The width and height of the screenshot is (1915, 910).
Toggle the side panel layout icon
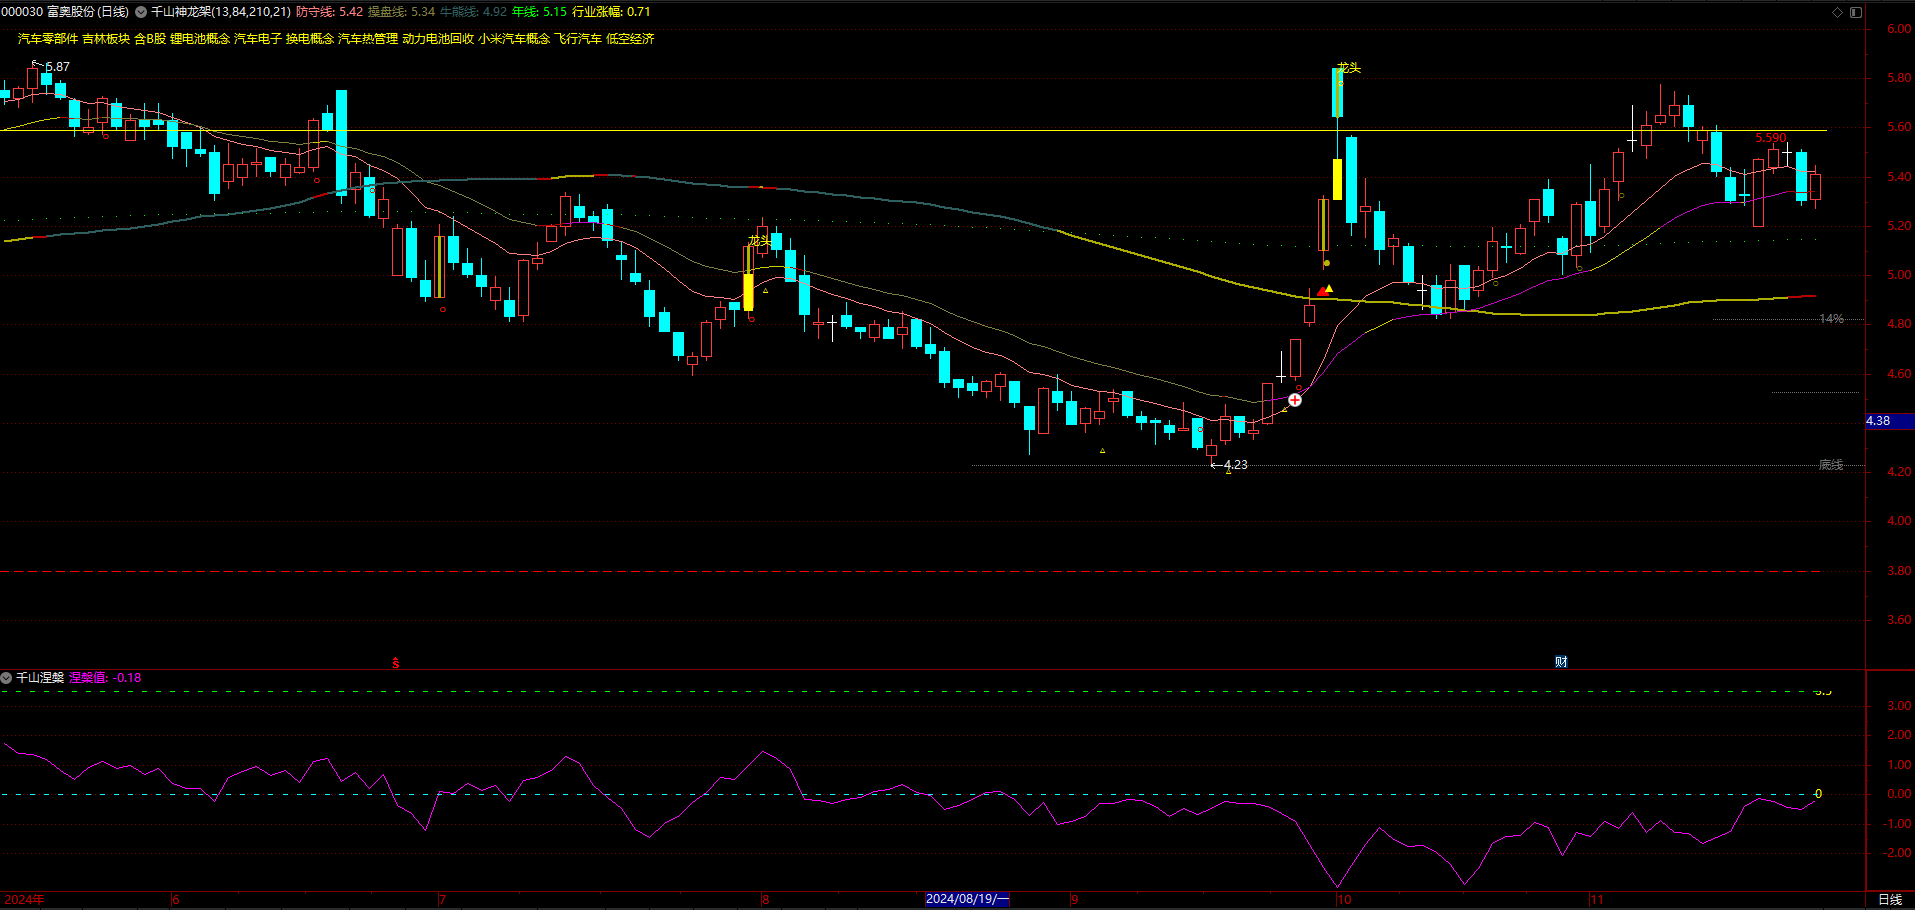coord(1855,12)
